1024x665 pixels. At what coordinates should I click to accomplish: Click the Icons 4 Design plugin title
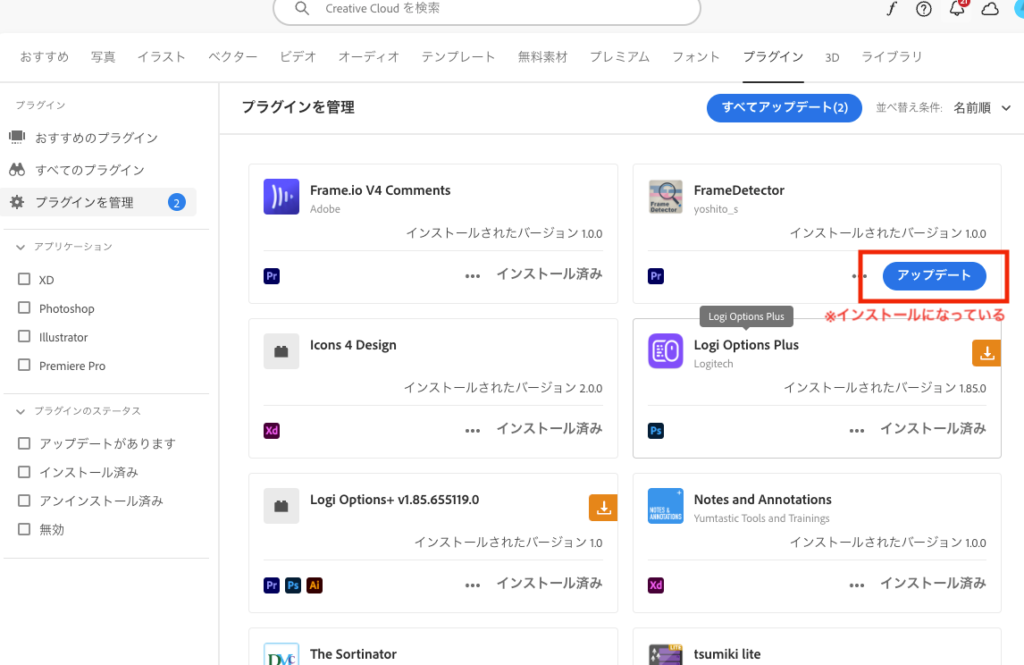tap(353, 345)
